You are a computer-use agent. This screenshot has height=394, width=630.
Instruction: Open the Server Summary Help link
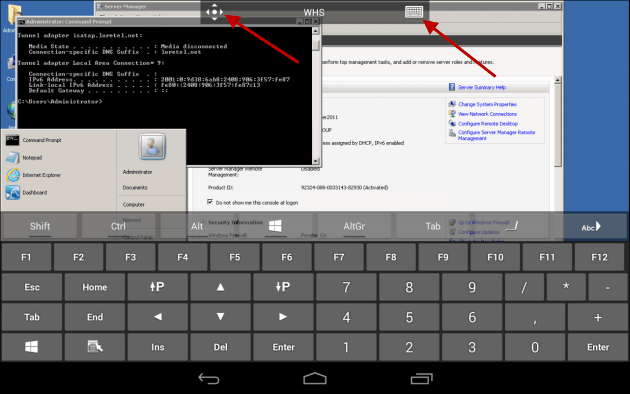pyautogui.click(x=482, y=87)
